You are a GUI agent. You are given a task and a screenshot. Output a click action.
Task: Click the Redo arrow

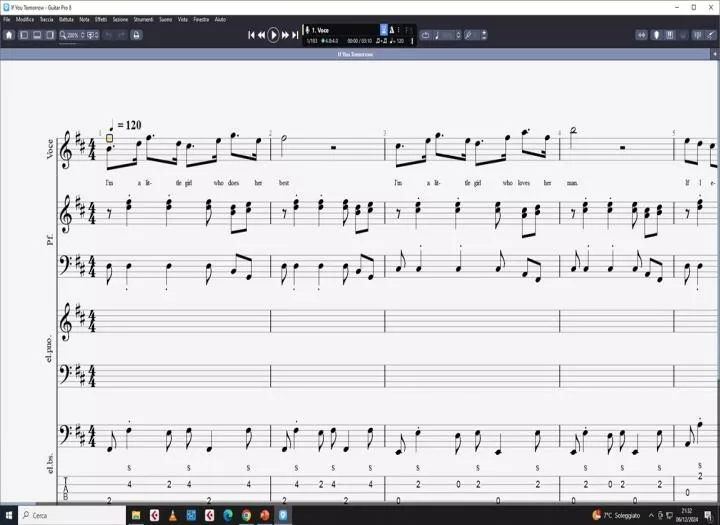pyautogui.click(x=122, y=35)
